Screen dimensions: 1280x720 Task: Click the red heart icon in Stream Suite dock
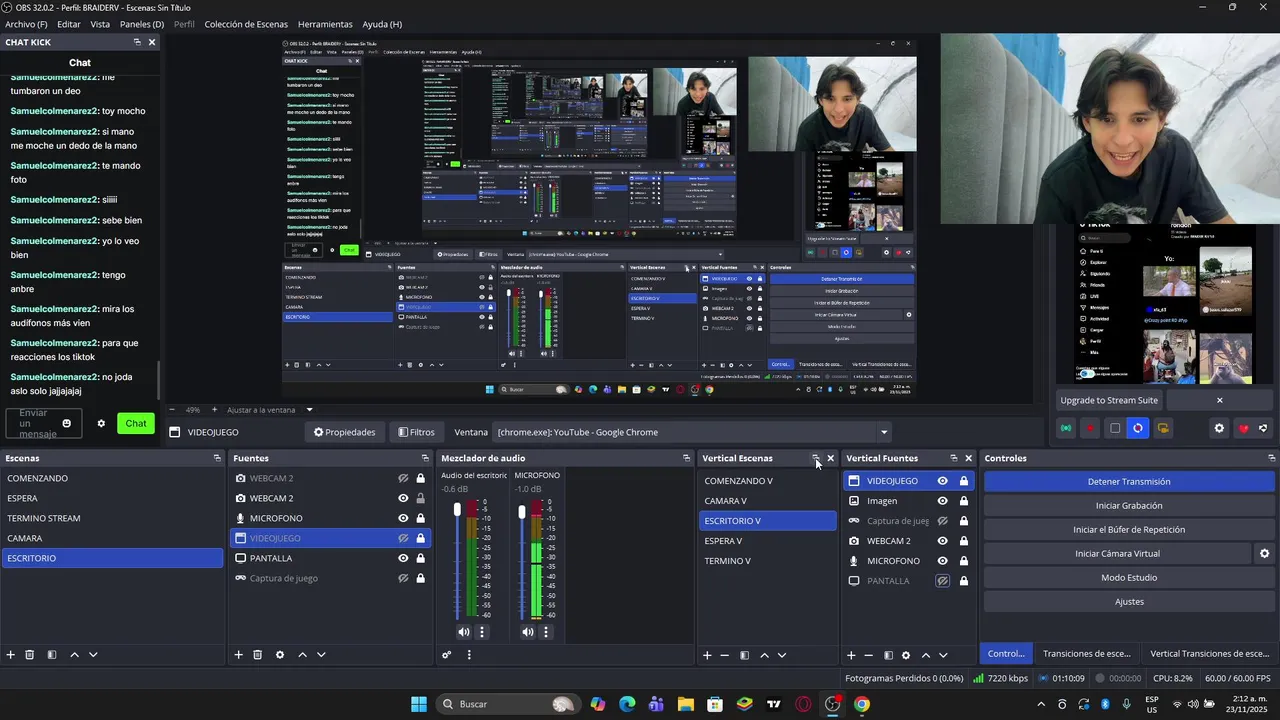pos(1244,428)
